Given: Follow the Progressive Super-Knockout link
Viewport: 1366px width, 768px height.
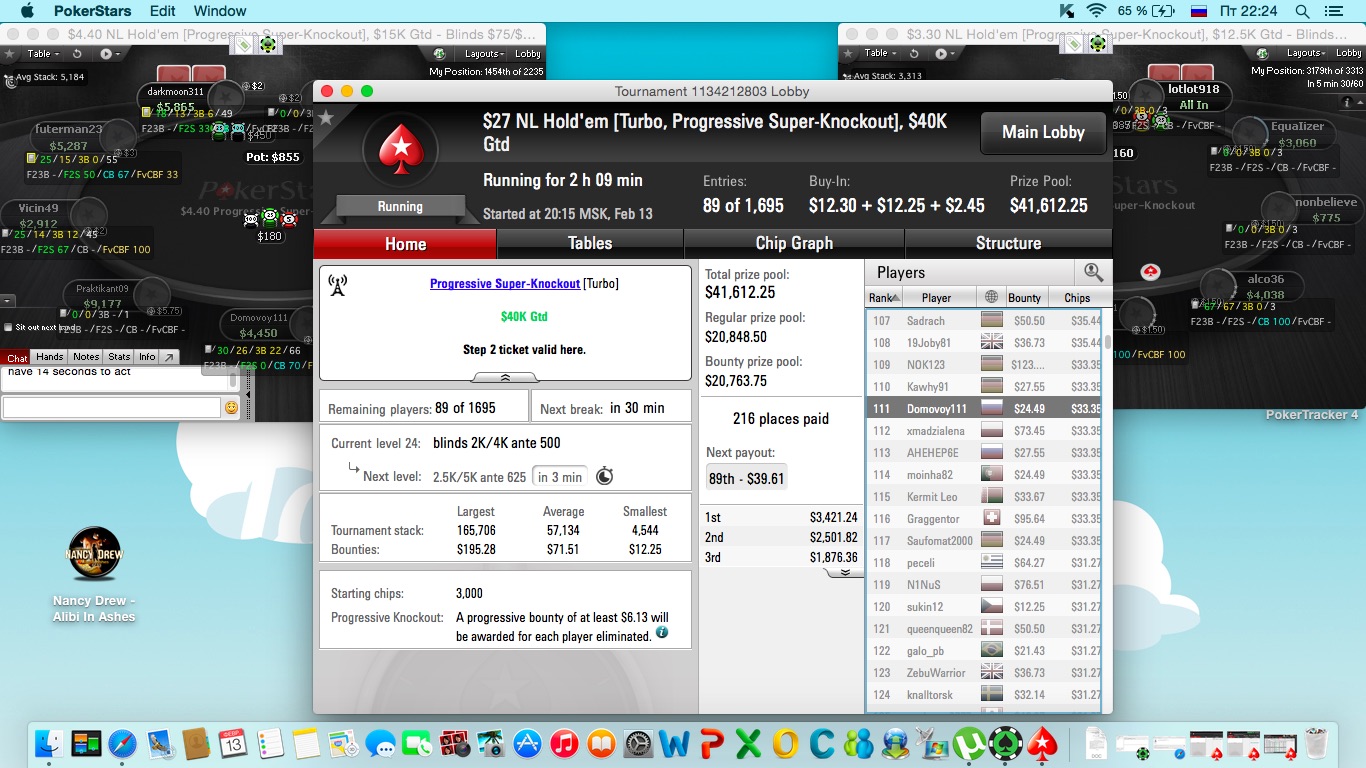Looking at the screenshot, I should pyautogui.click(x=505, y=284).
